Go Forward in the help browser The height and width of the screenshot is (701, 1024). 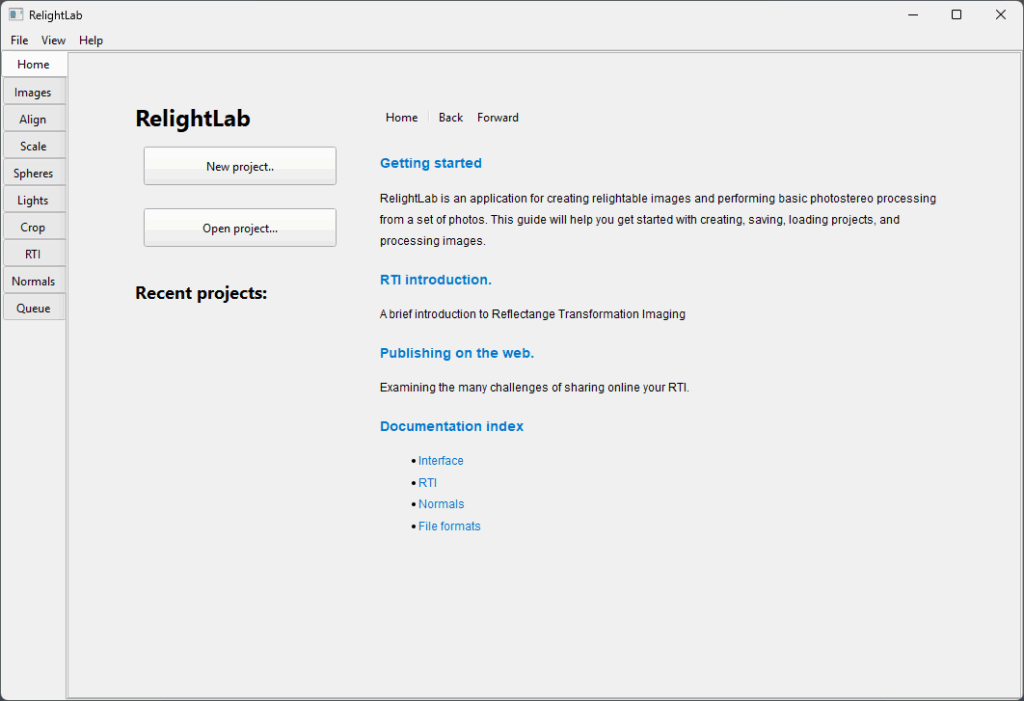click(498, 118)
